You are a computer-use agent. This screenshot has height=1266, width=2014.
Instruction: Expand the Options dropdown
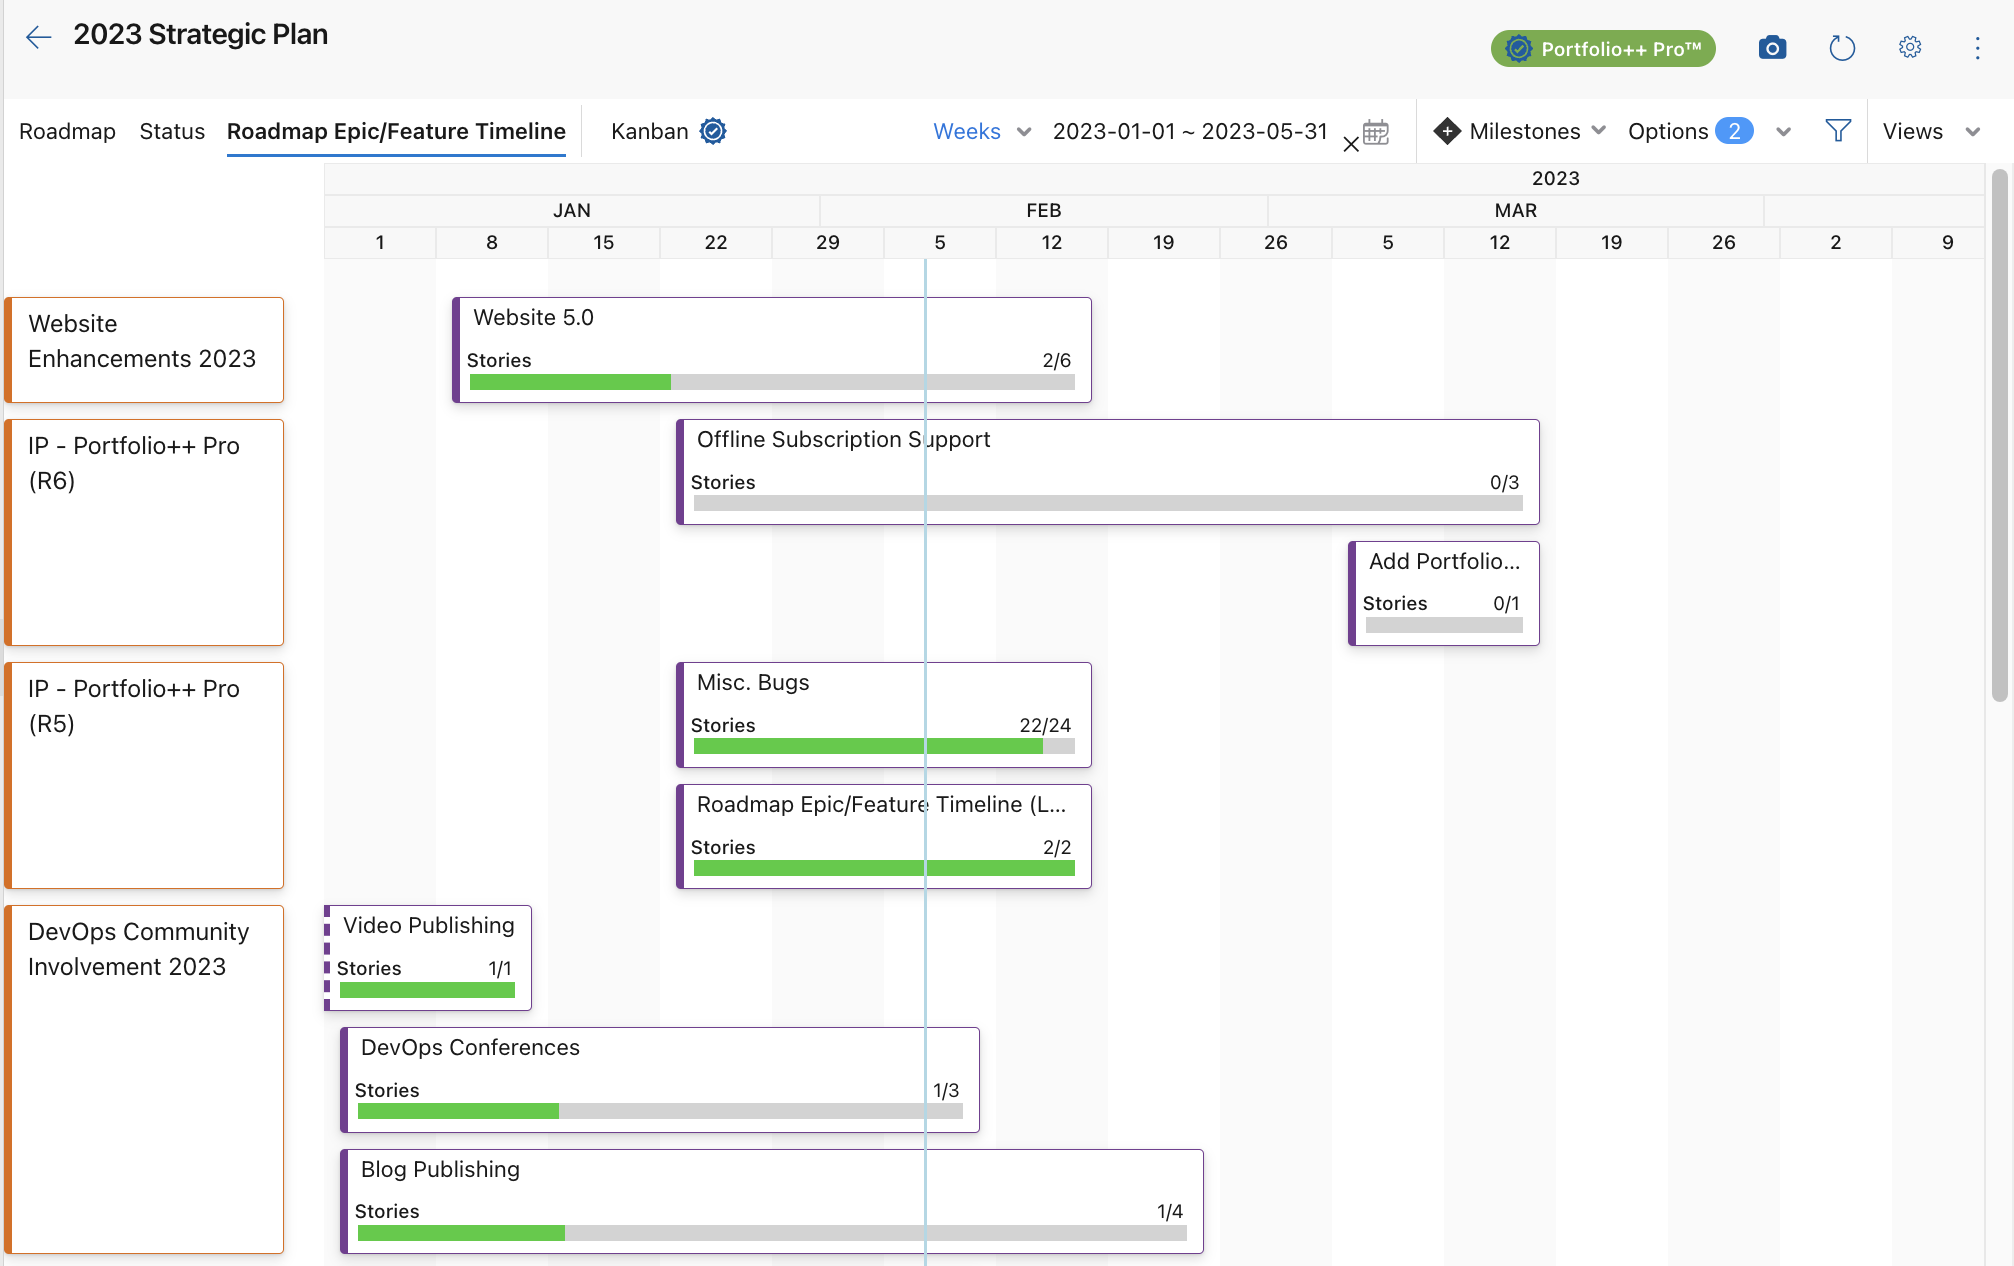(x=1784, y=131)
